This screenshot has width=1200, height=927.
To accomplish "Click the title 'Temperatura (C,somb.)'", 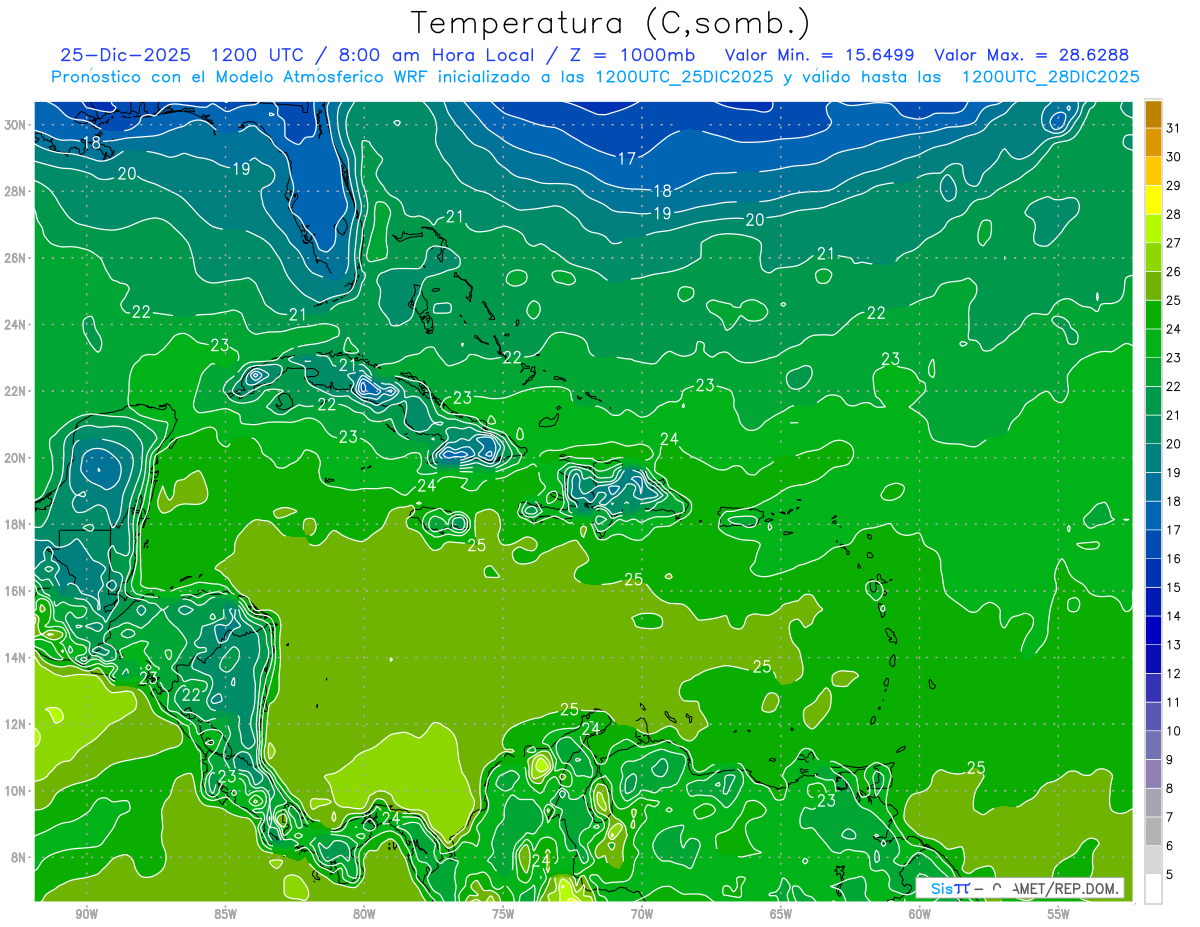I will 610,22.
